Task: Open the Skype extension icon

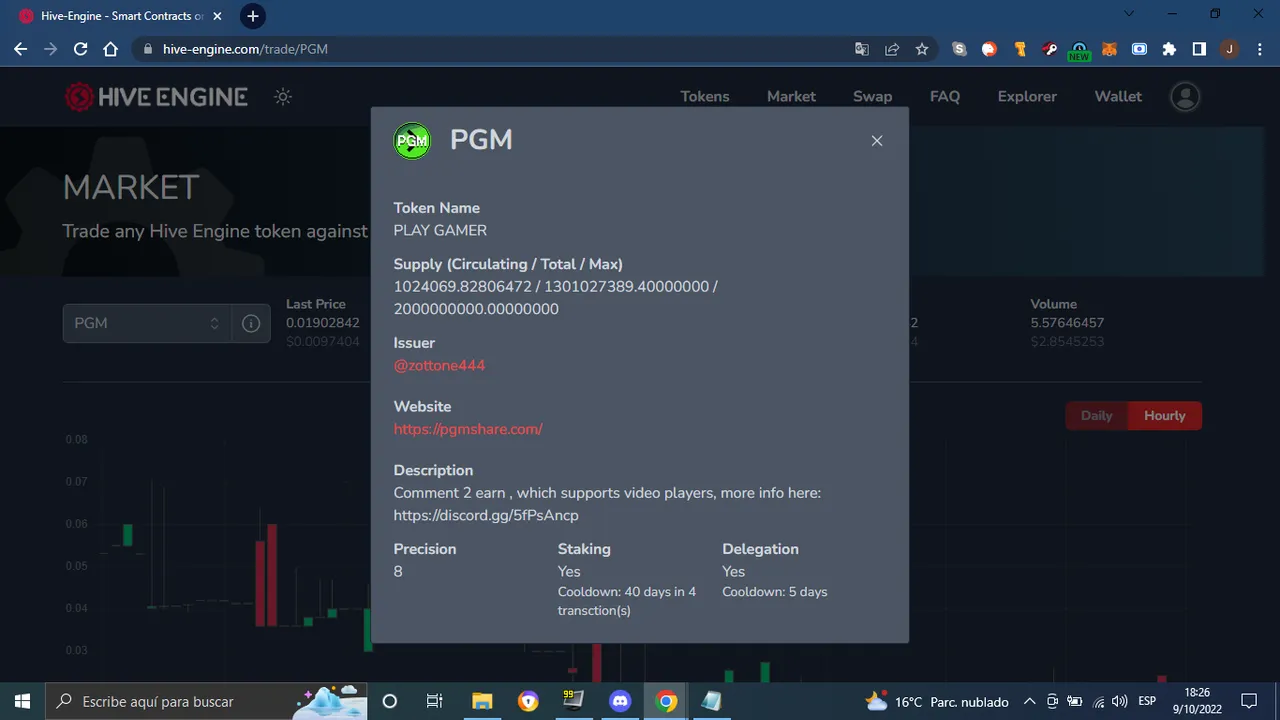Action: [x=960, y=49]
